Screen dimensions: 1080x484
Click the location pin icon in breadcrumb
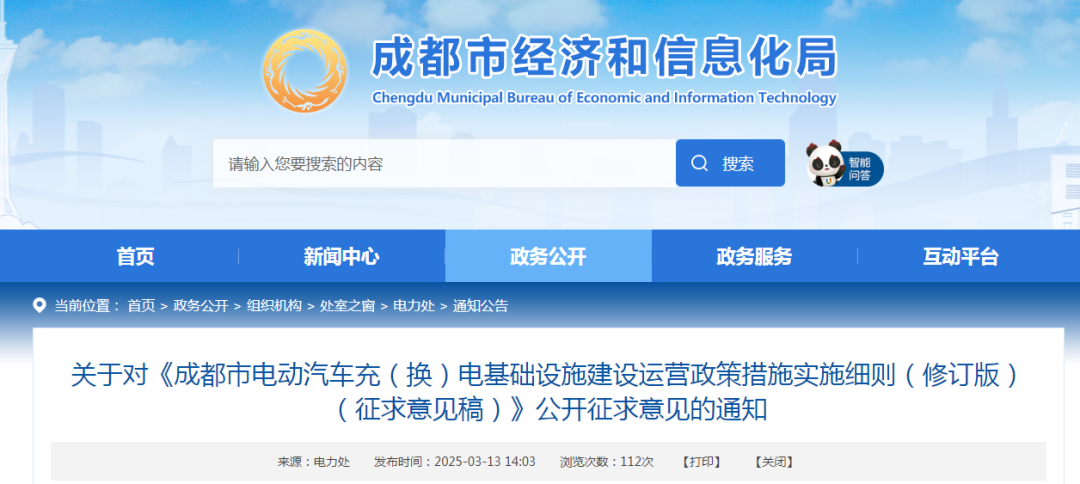click(39, 306)
